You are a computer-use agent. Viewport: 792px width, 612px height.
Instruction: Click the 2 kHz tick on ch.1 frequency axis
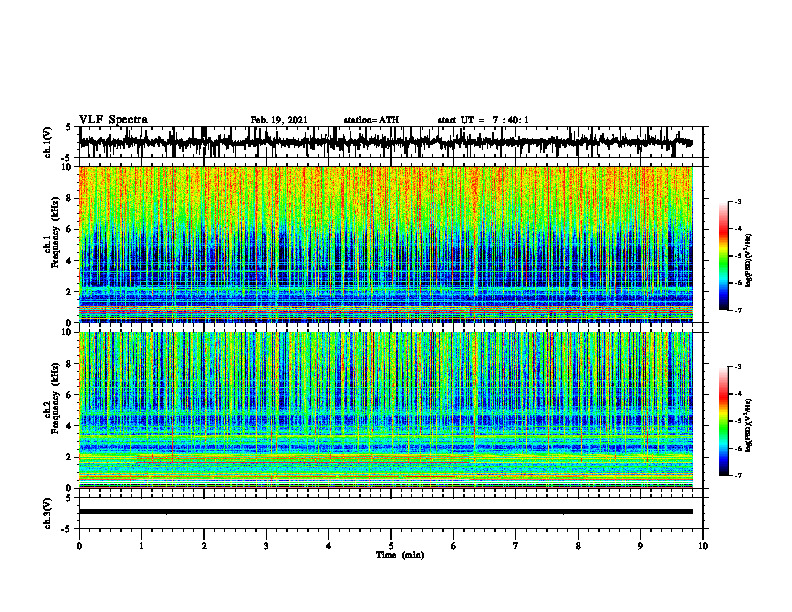71,292
